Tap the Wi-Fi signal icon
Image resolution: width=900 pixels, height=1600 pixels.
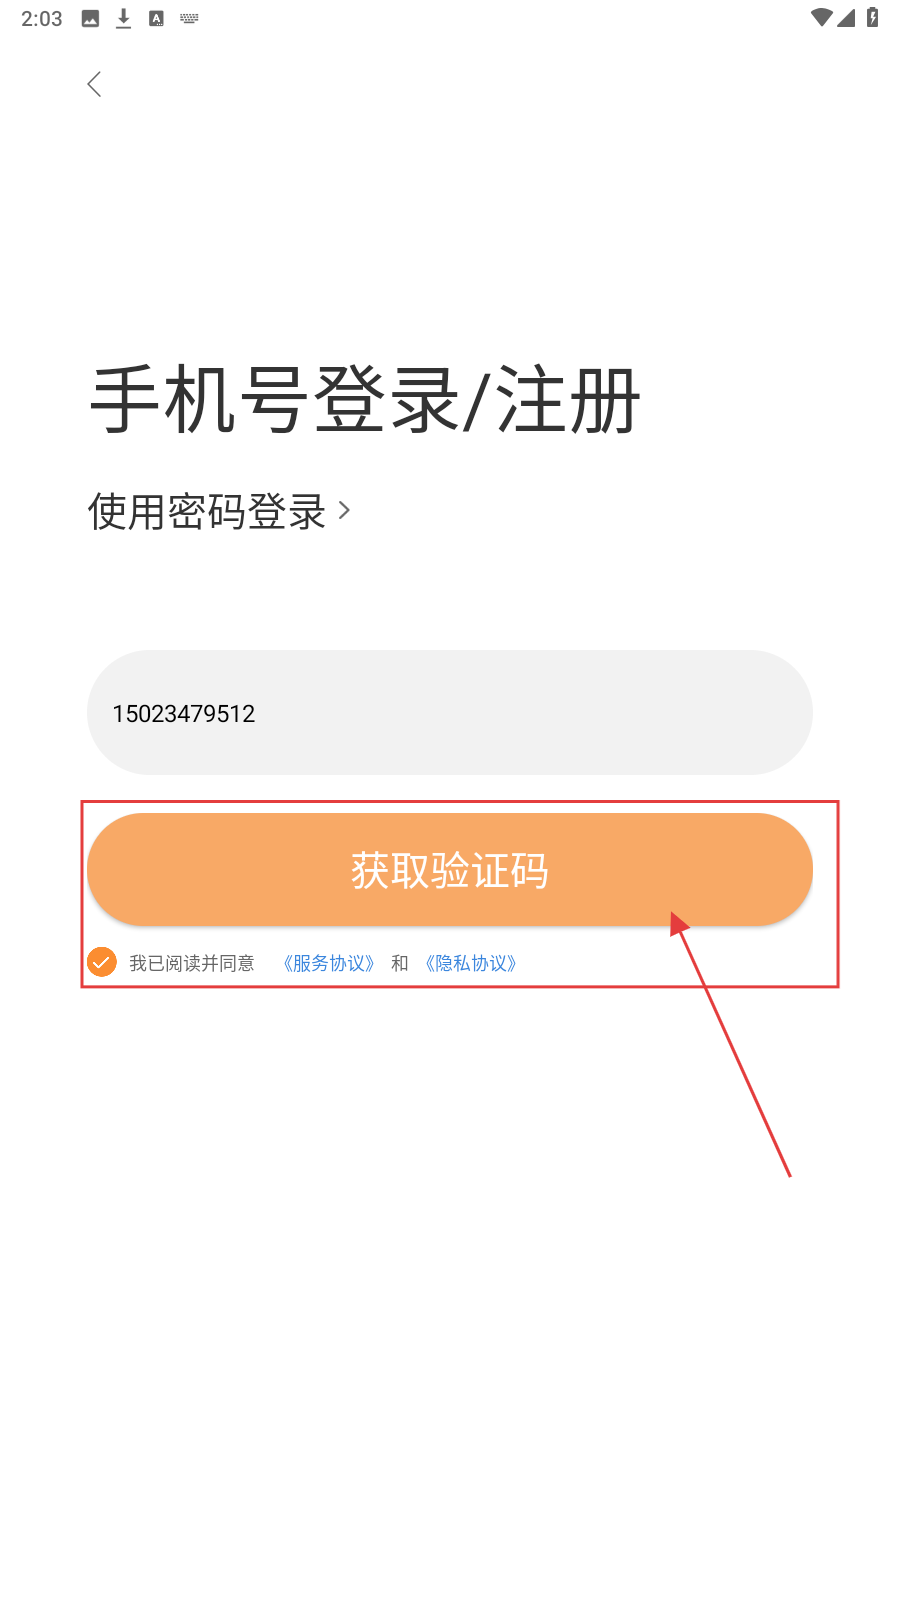tap(822, 17)
